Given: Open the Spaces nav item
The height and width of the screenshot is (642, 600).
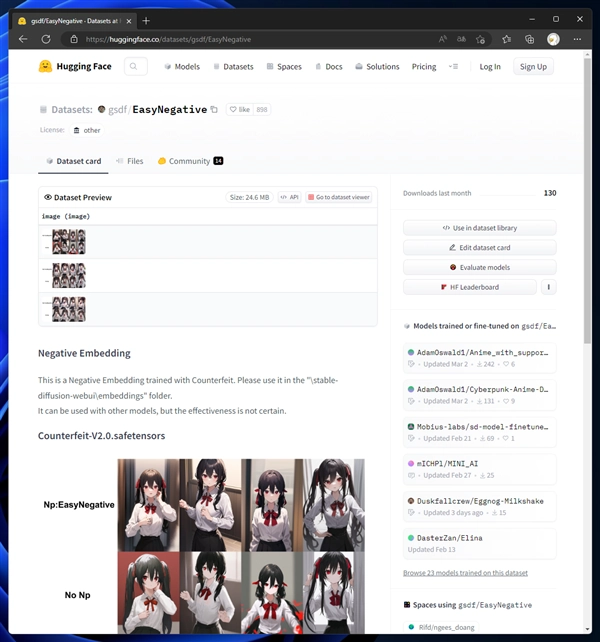Looking at the screenshot, I should pos(284,66).
